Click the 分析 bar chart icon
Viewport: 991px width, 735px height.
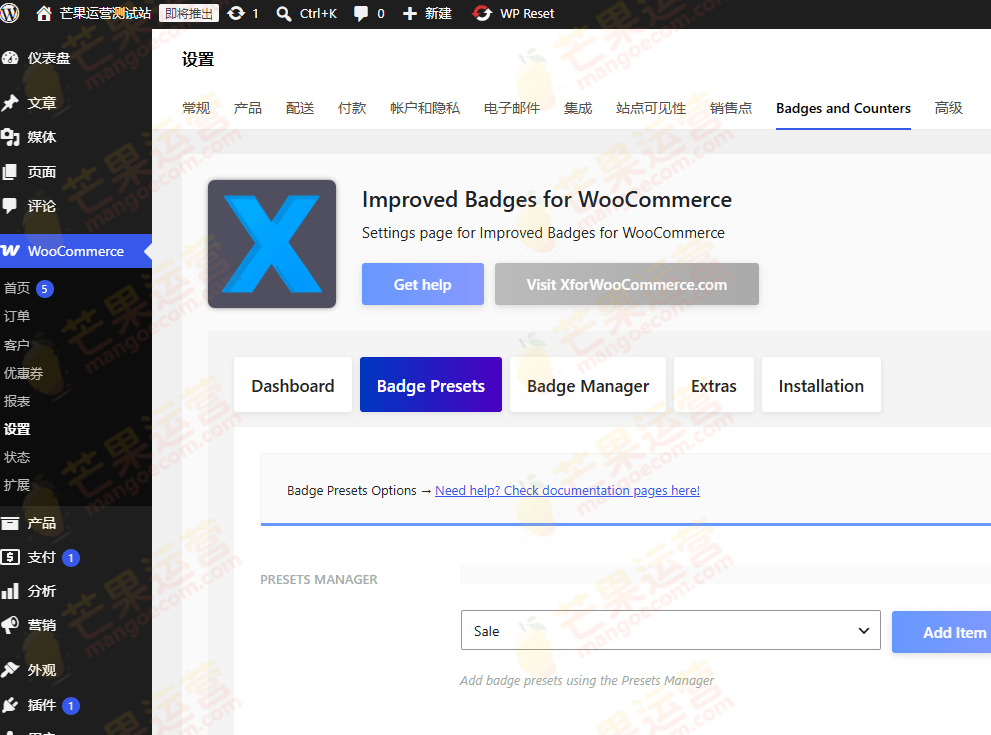point(10,591)
